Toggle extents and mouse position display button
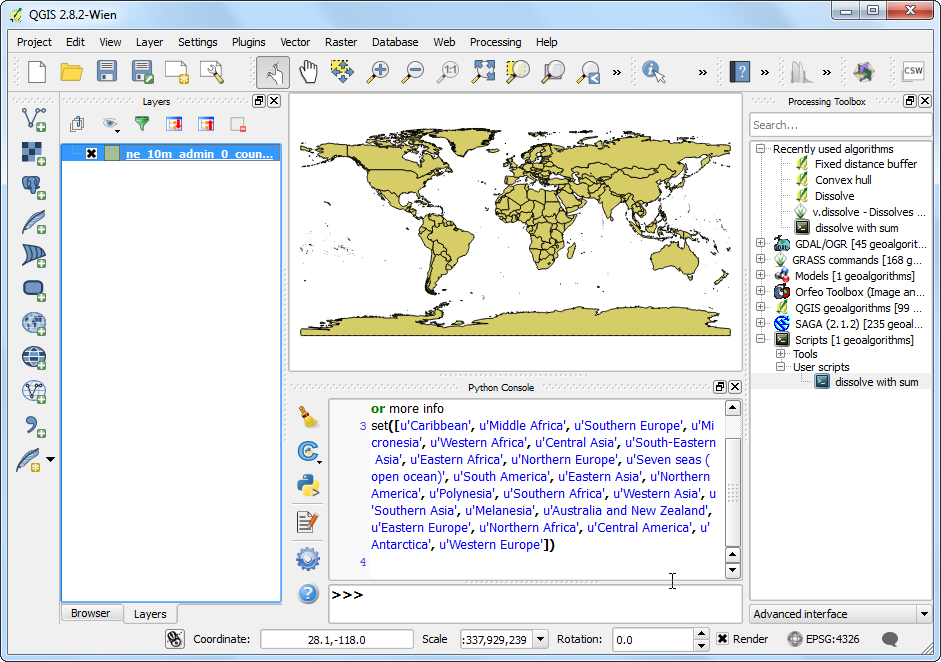This screenshot has height=662, width=941. (175, 639)
